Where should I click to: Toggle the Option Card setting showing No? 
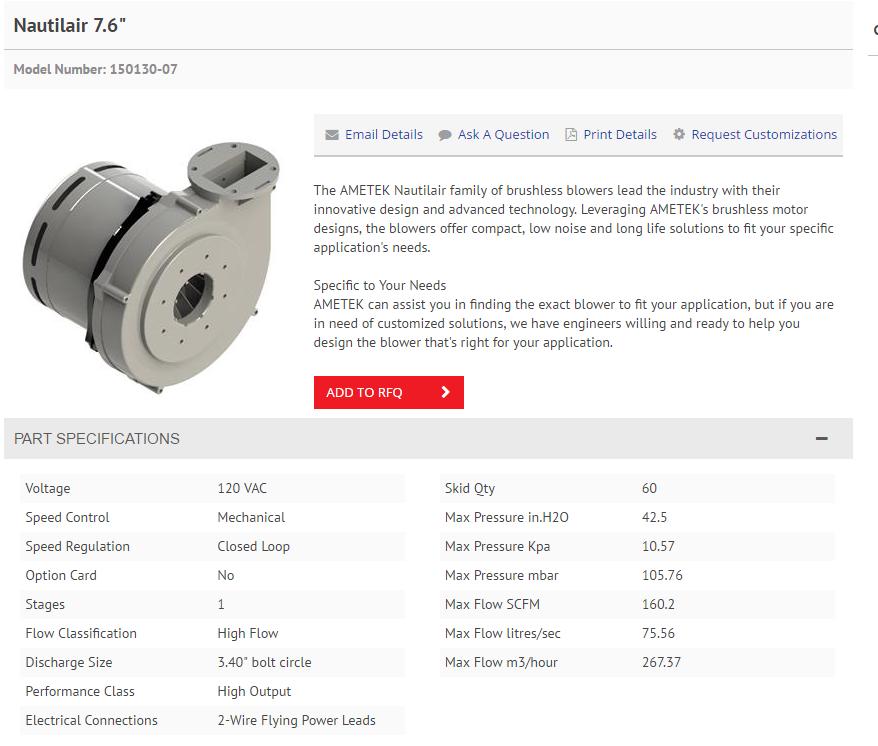tap(226, 575)
